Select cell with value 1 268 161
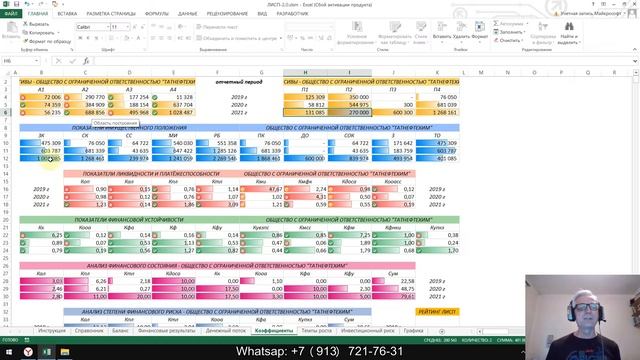Viewport: 640px width, 360px height. 437,113
